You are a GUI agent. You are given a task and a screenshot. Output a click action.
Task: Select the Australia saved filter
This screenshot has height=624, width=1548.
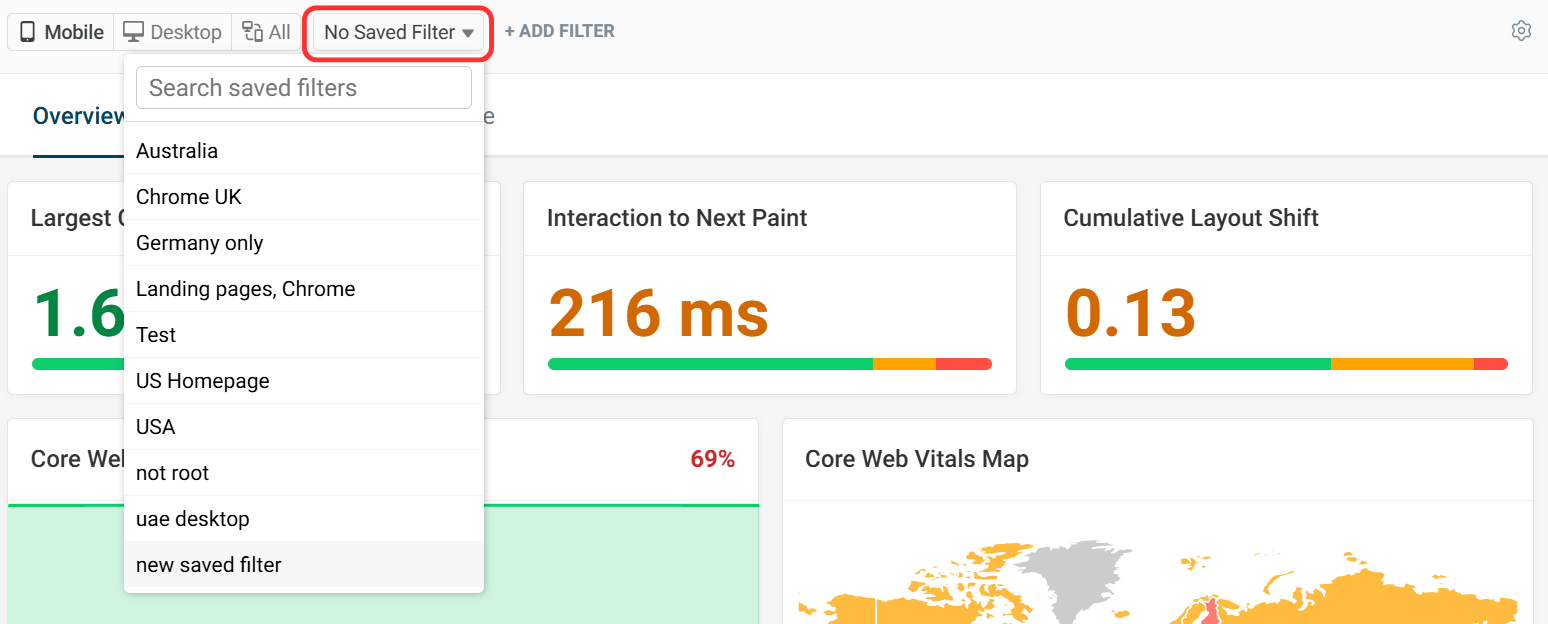[x=177, y=151]
